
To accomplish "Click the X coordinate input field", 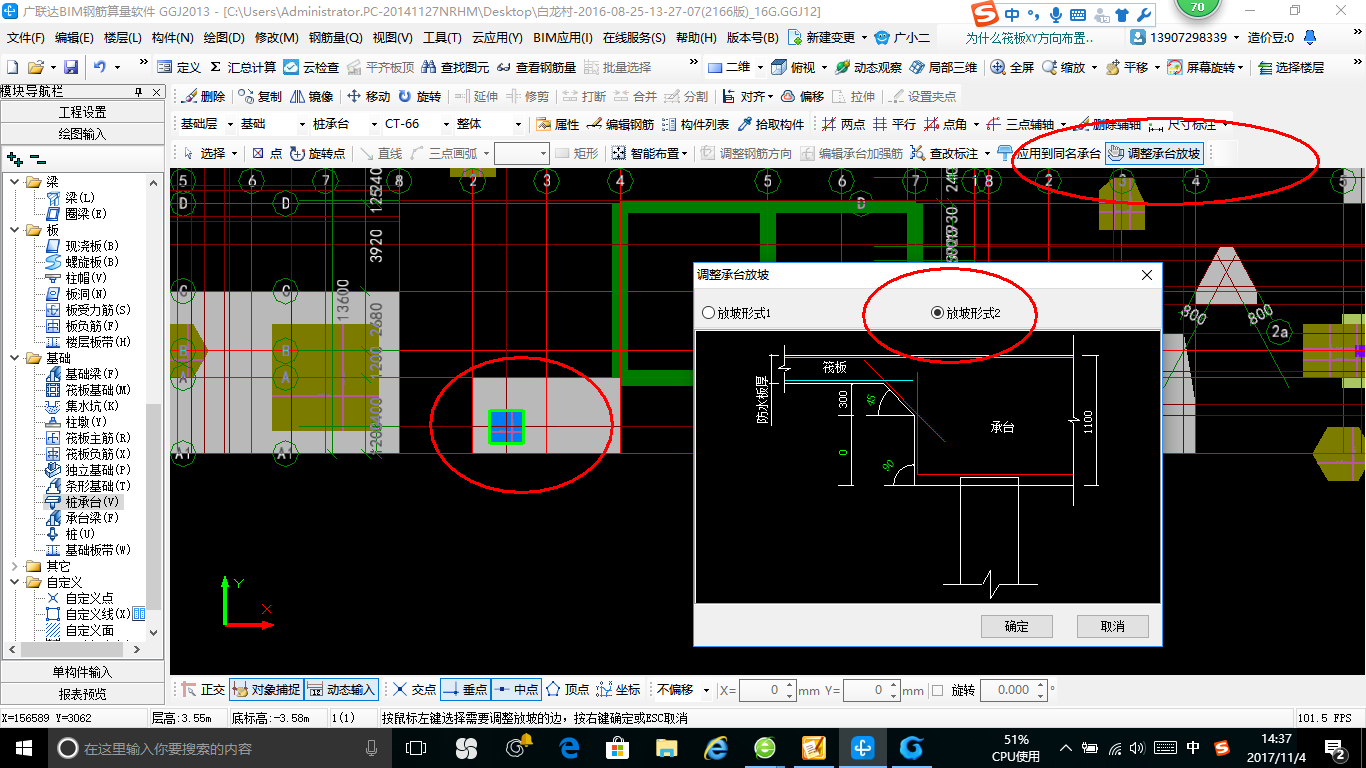I will [767, 690].
